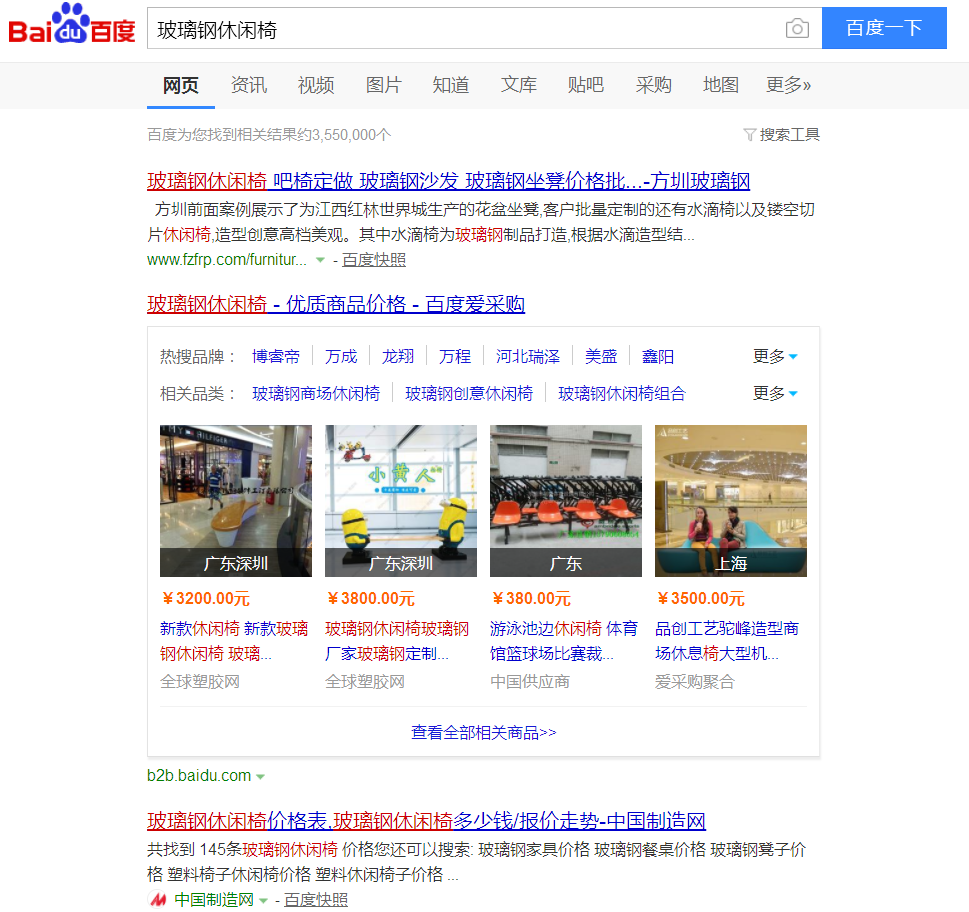This screenshot has width=969, height=912.
Task: Click the search tools filter icon
Action: coord(749,135)
